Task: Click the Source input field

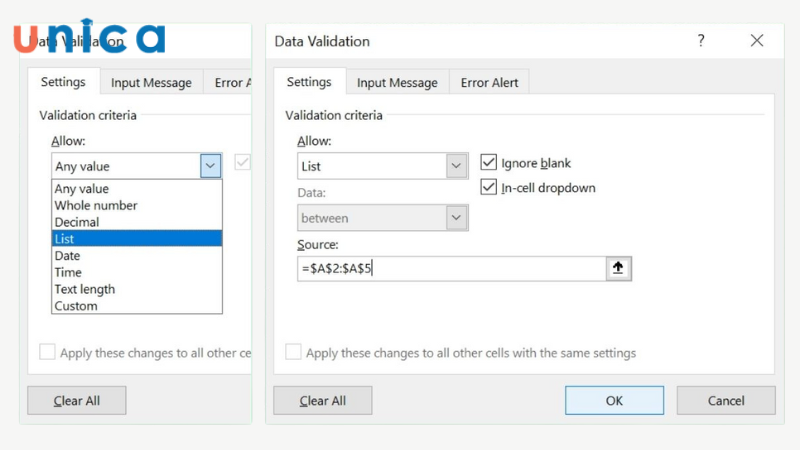Action: coord(451,268)
